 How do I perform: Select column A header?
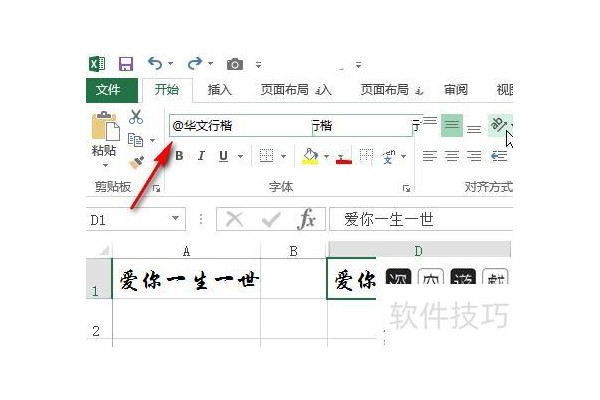[x=186, y=251]
